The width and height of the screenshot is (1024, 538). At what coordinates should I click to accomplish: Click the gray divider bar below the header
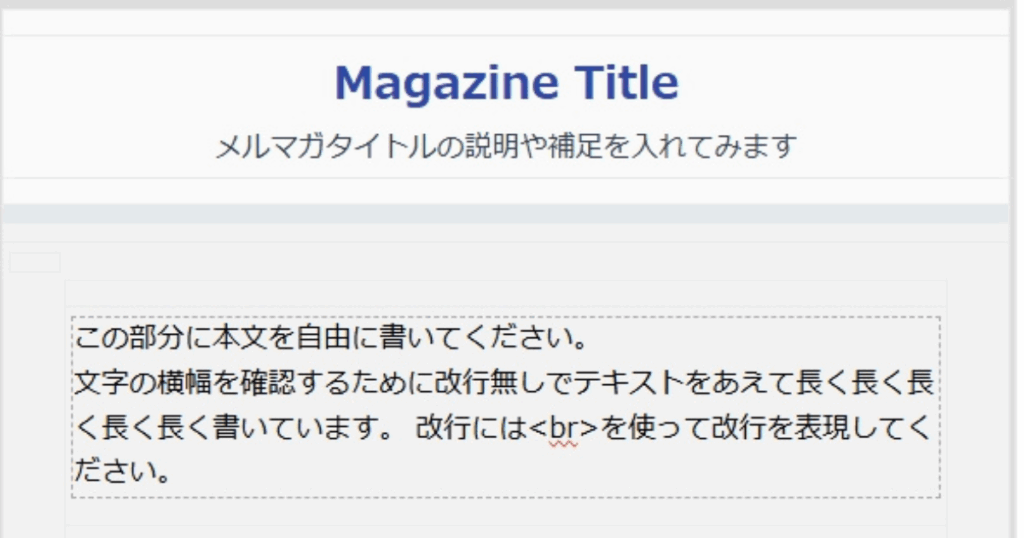click(x=505, y=214)
